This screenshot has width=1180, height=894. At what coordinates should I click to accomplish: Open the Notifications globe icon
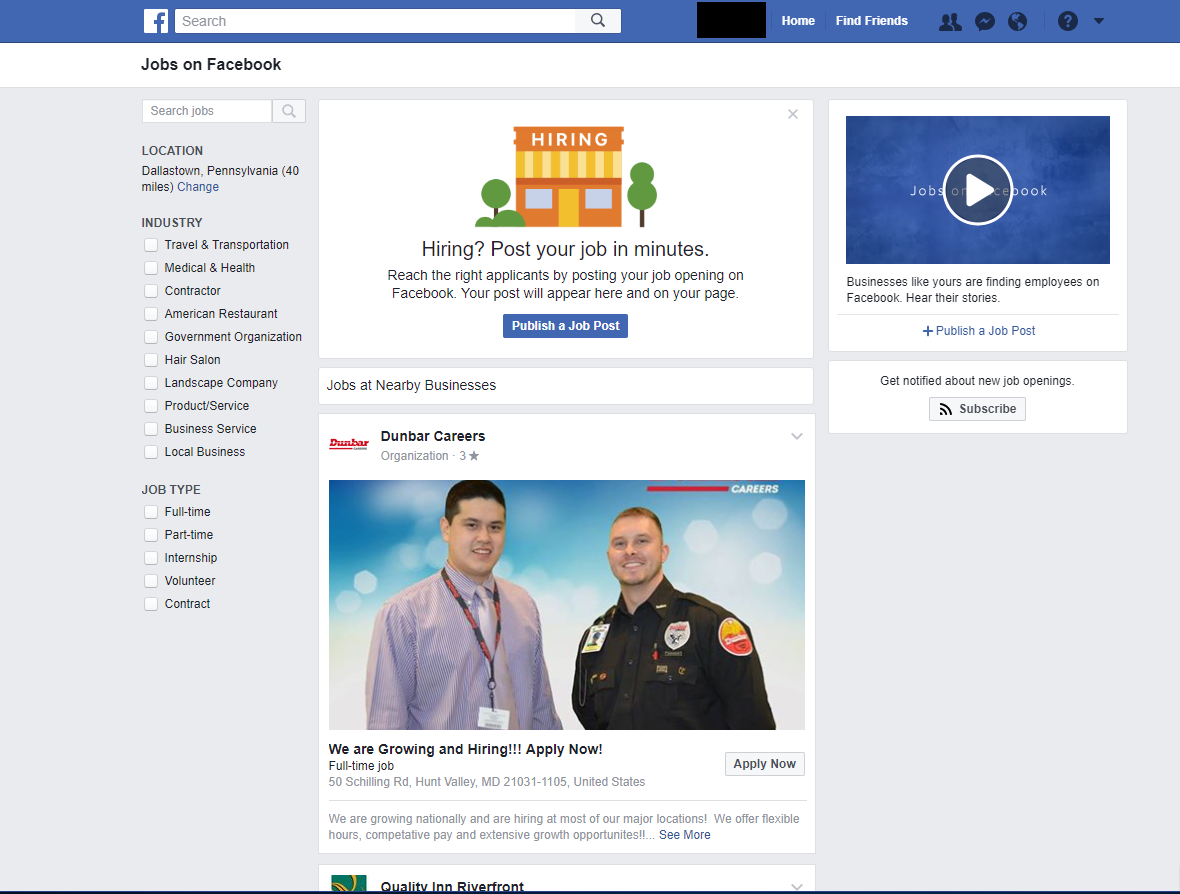tap(1017, 21)
